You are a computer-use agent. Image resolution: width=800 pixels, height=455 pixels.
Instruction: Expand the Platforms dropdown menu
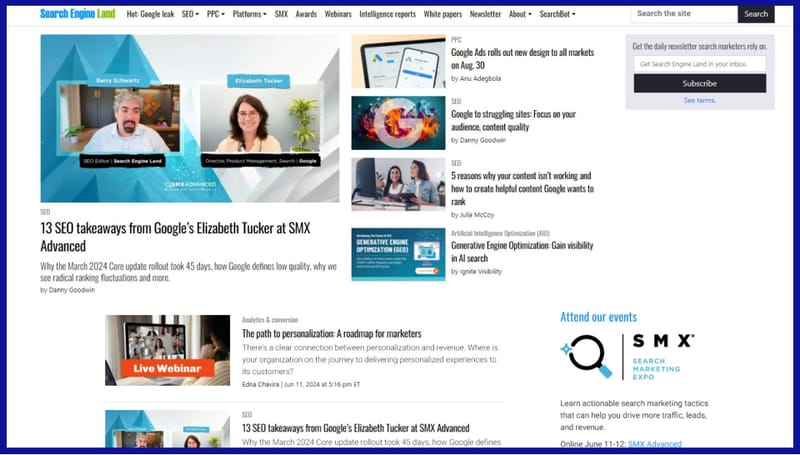tap(250, 15)
